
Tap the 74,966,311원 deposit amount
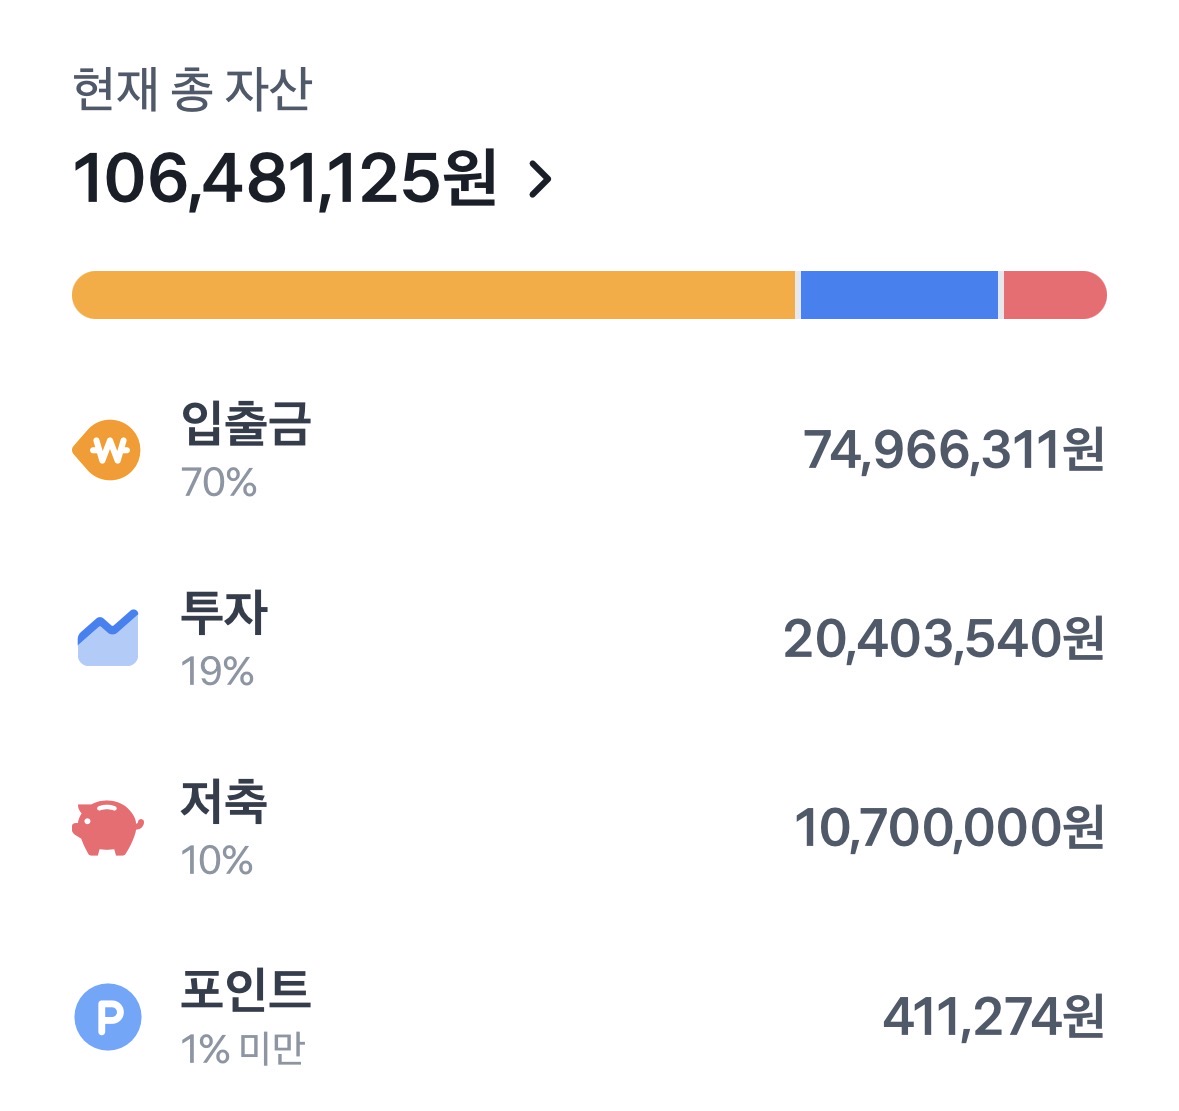pyautogui.click(x=953, y=450)
